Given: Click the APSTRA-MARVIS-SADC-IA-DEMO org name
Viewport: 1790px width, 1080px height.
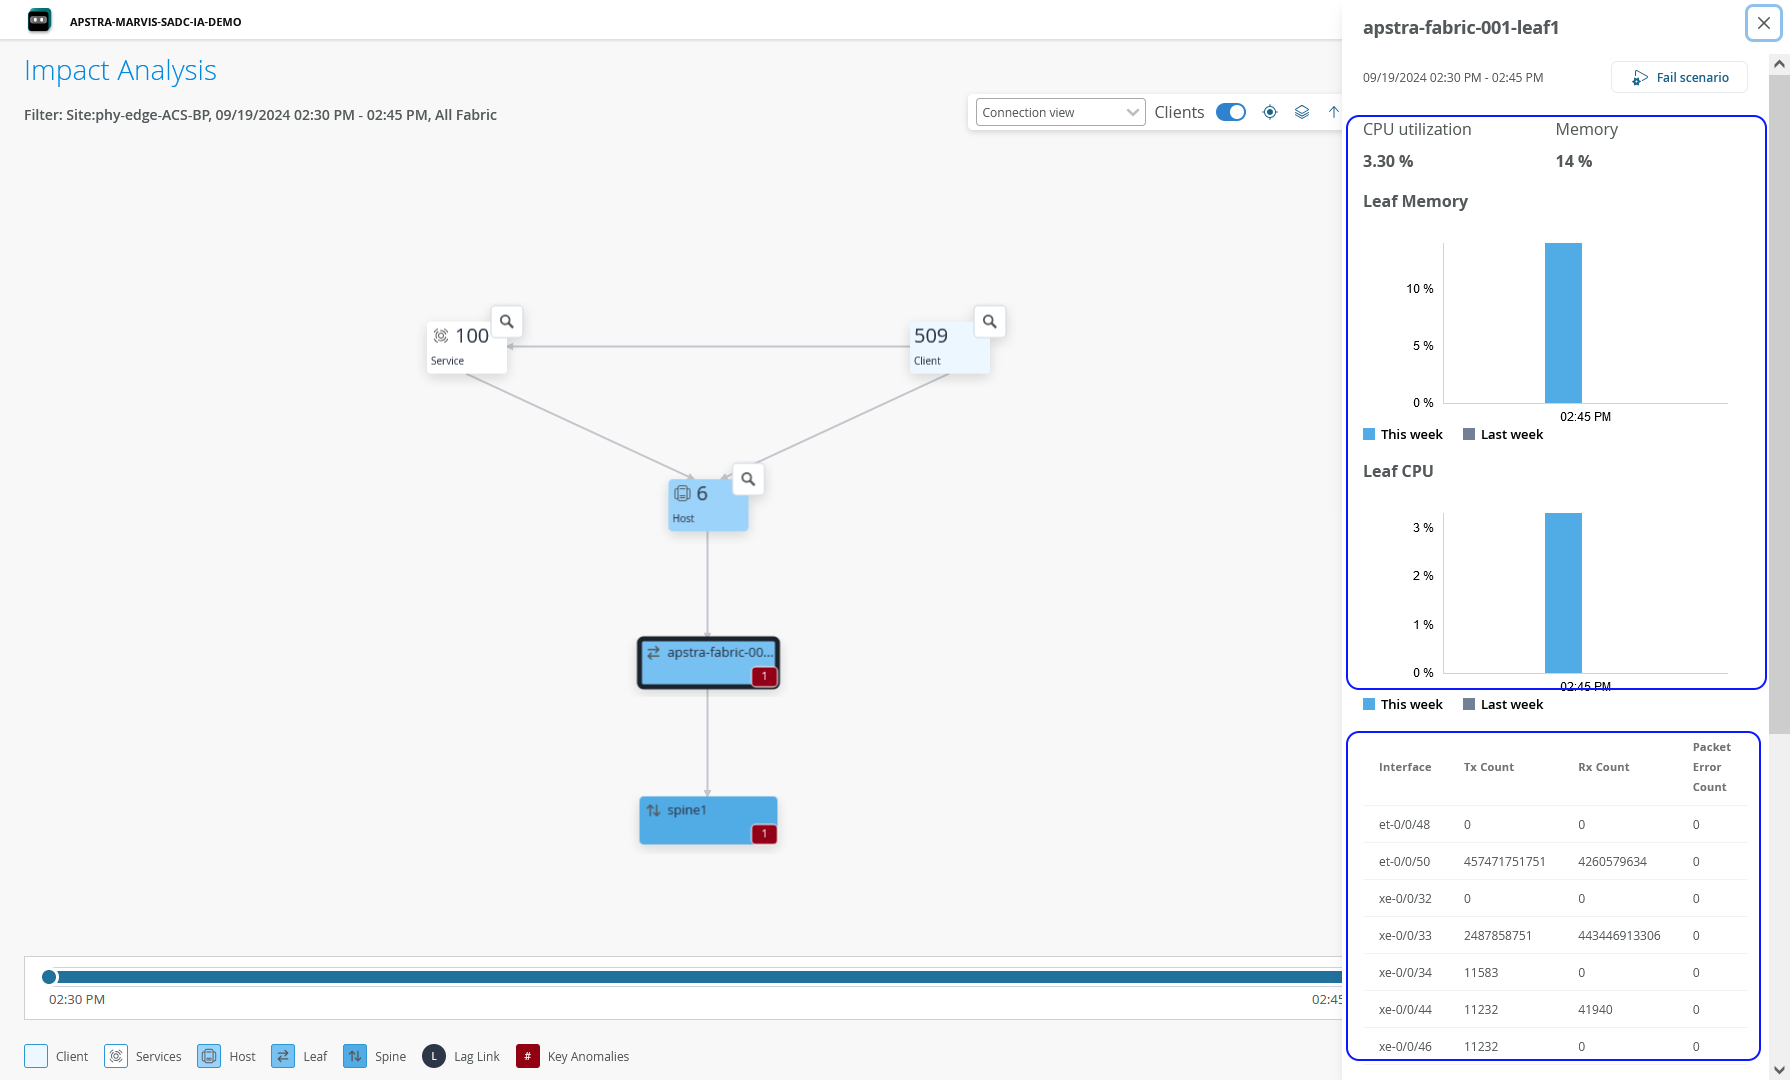Looking at the screenshot, I should click(x=156, y=22).
